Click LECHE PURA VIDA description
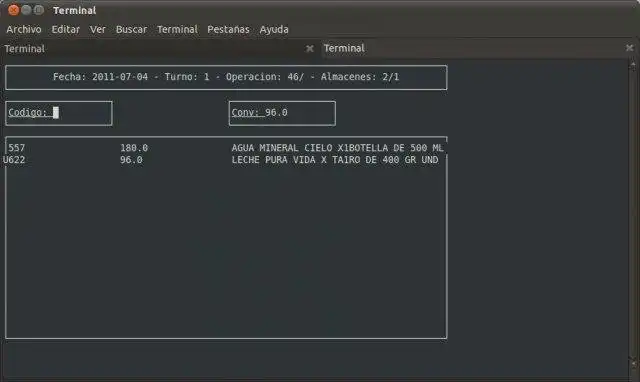This screenshot has height=382, width=640. tap(335, 160)
